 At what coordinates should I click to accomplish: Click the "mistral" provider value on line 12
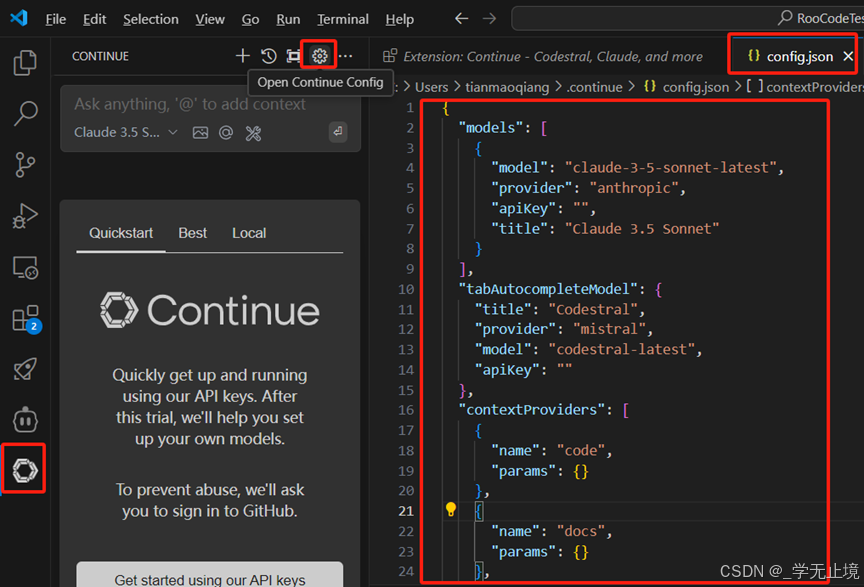tap(609, 329)
